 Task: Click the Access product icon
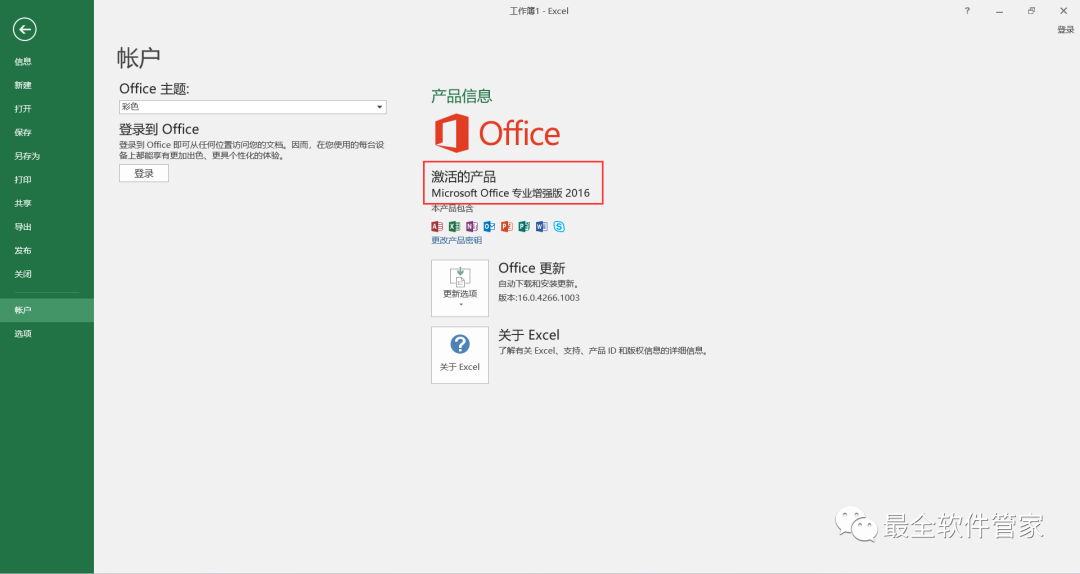pos(437,226)
